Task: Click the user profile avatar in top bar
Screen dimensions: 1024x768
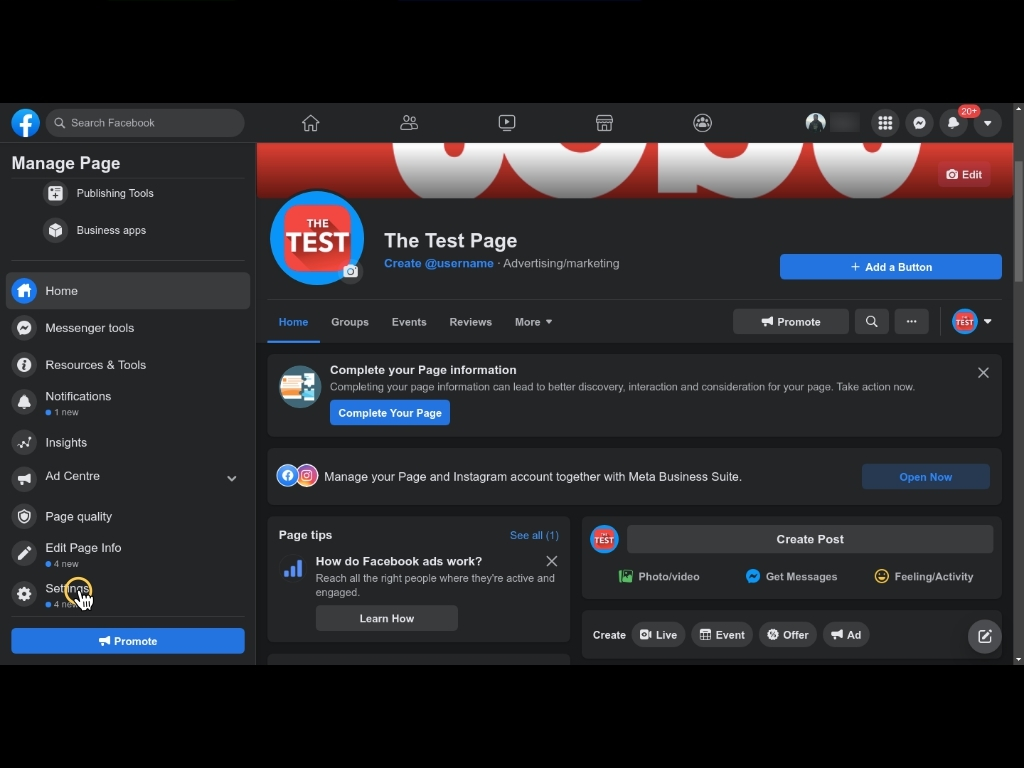Action: click(x=816, y=123)
